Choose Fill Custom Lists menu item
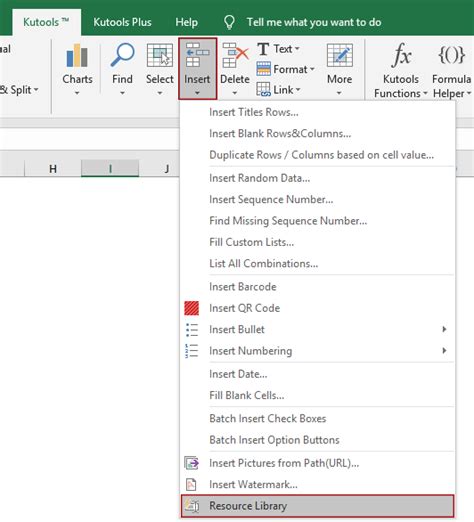The height and width of the screenshot is (522, 474). tap(317, 242)
